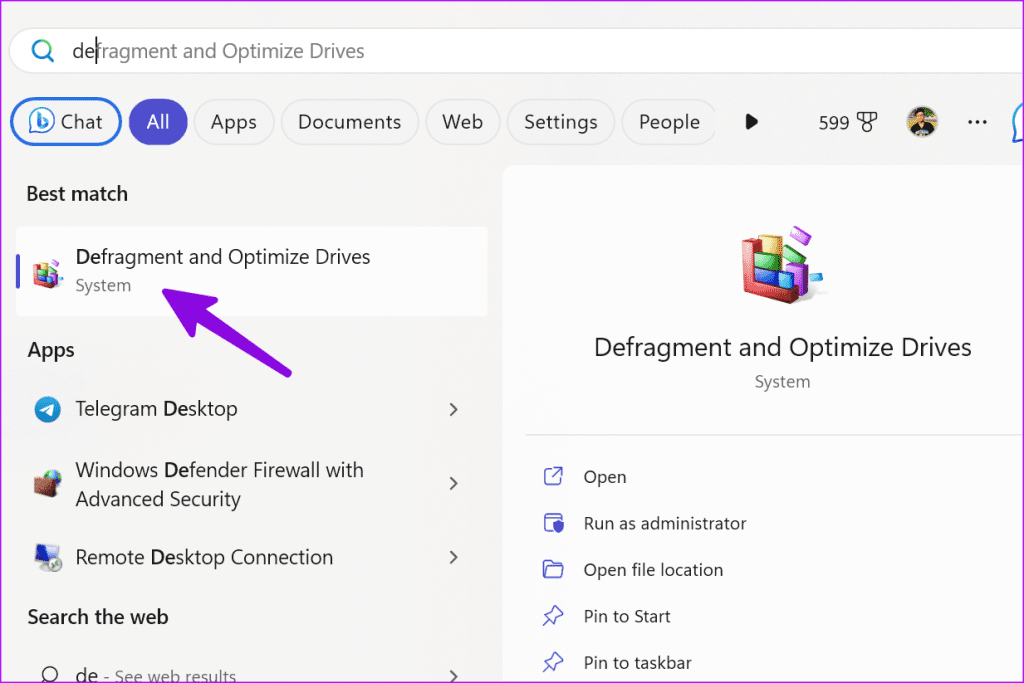Expand options for Telegram Desktop
Viewport: 1024px width, 683px height.
453,409
